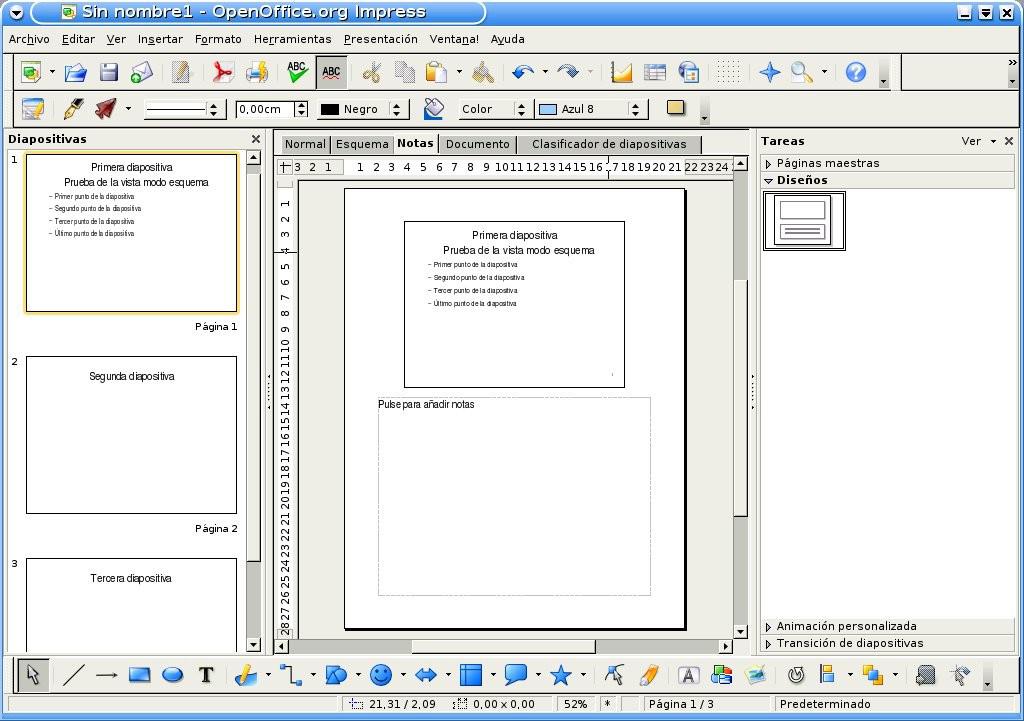Collapse the Diseños section
The image size is (1024, 721).
tap(888, 180)
